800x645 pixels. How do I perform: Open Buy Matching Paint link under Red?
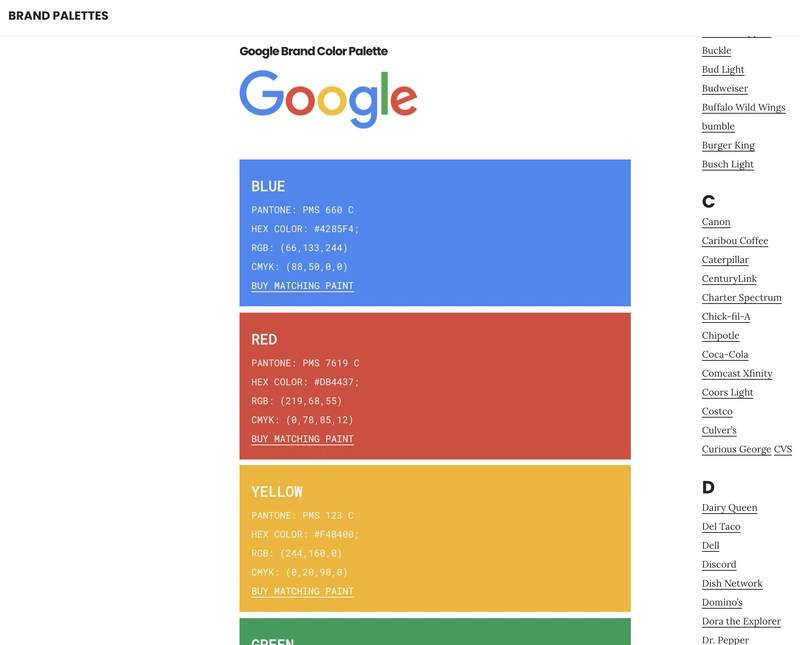302,439
